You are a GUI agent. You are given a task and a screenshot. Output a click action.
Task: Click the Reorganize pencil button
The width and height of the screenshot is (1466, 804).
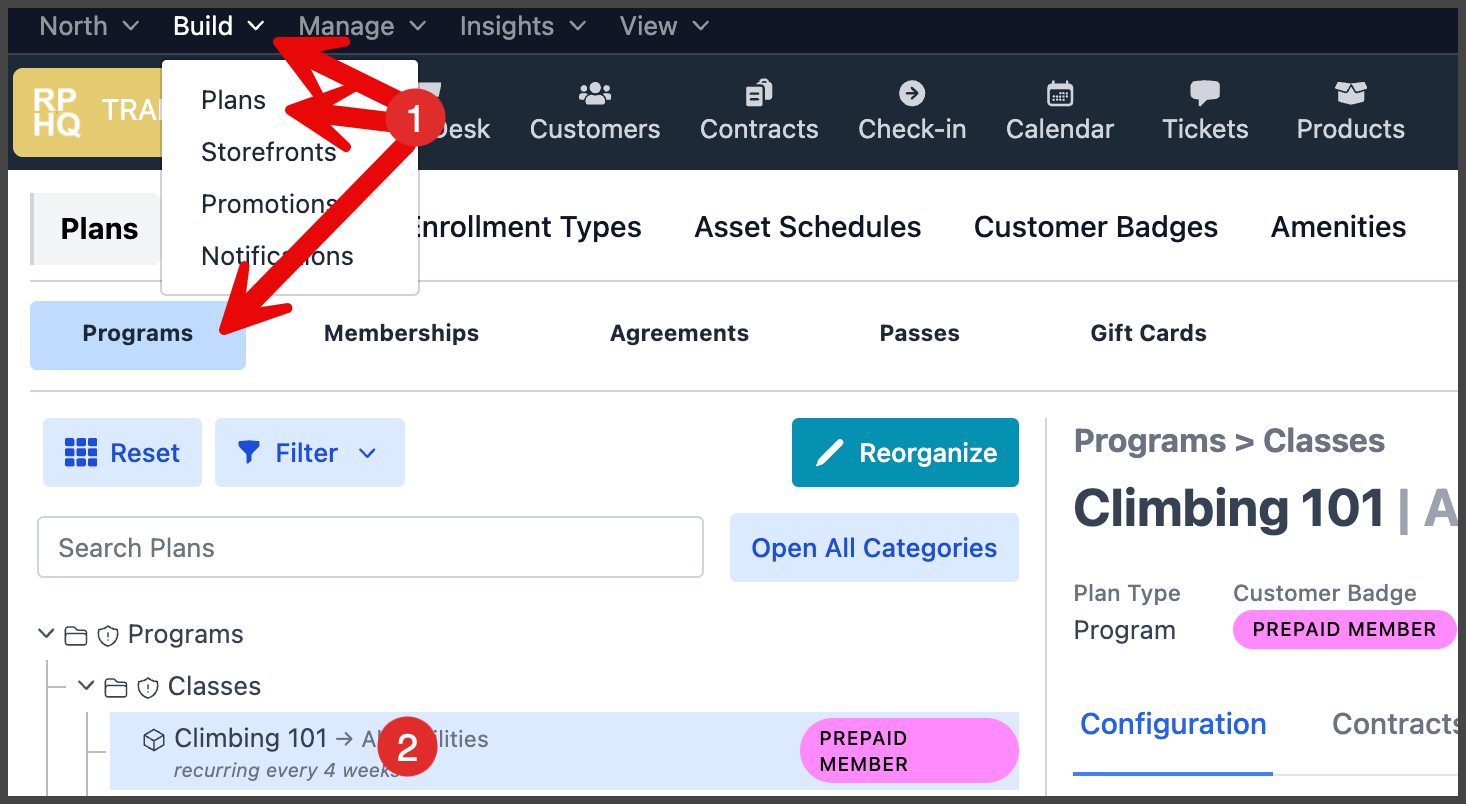click(905, 453)
